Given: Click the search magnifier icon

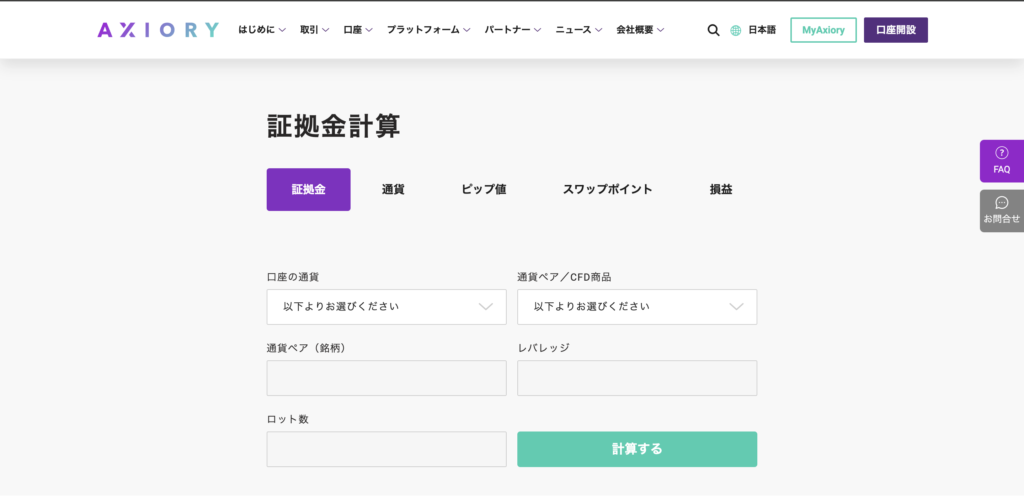Looking at the screenshot, I should click(x=713, y=30).
